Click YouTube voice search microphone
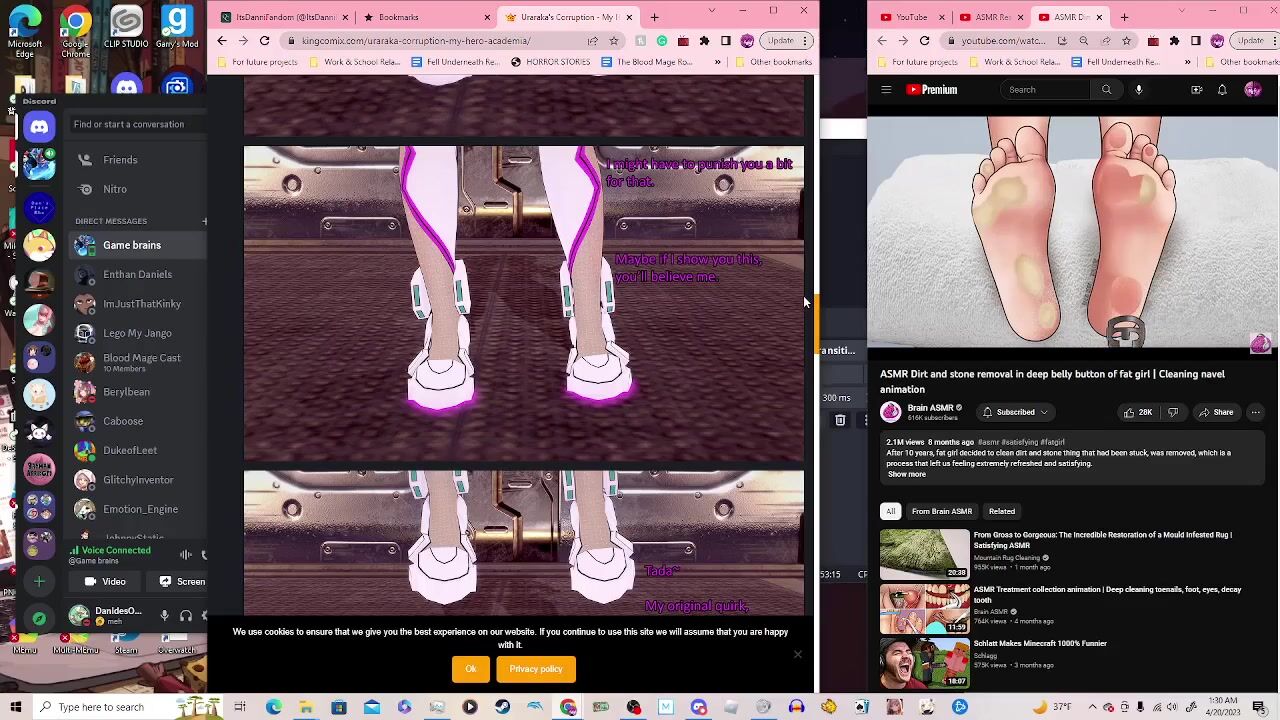The height and width of the screenshot is (720, 1280). point(1138,90)
